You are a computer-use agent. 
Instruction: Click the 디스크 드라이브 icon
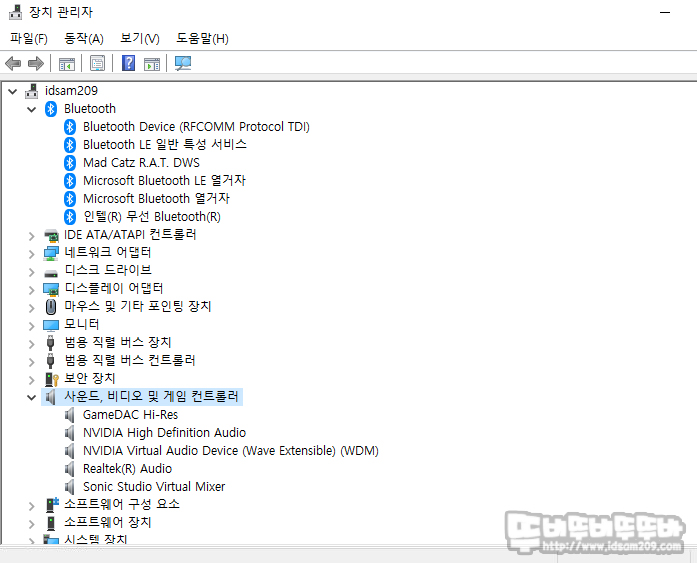(x=51, y=273)
